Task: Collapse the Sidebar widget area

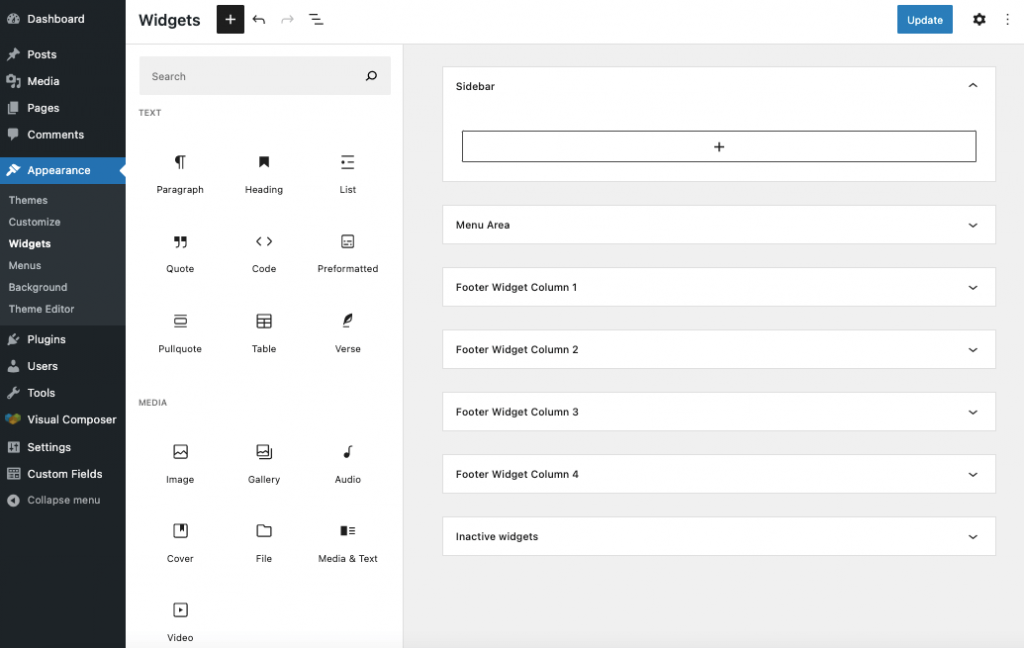Action: tap(971, 86)
